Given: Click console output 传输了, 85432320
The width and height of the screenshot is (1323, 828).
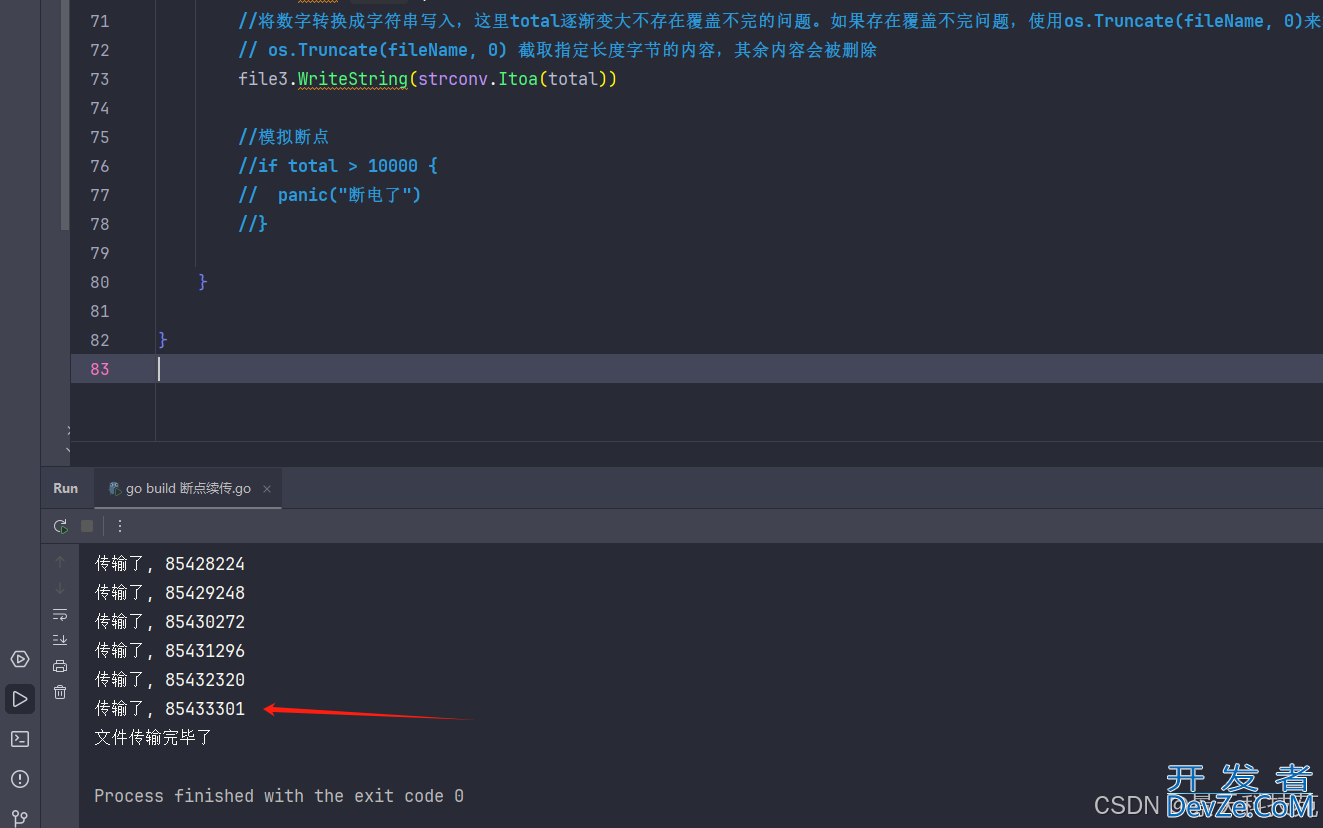Looking at the screenshot, I should click(x=170, y=680).
